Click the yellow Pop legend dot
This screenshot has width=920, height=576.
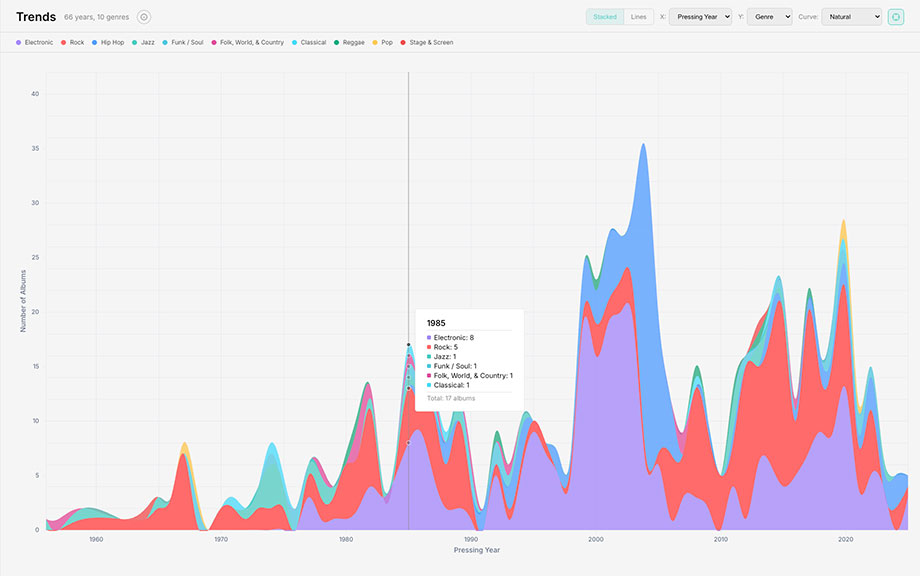(375, 43)
